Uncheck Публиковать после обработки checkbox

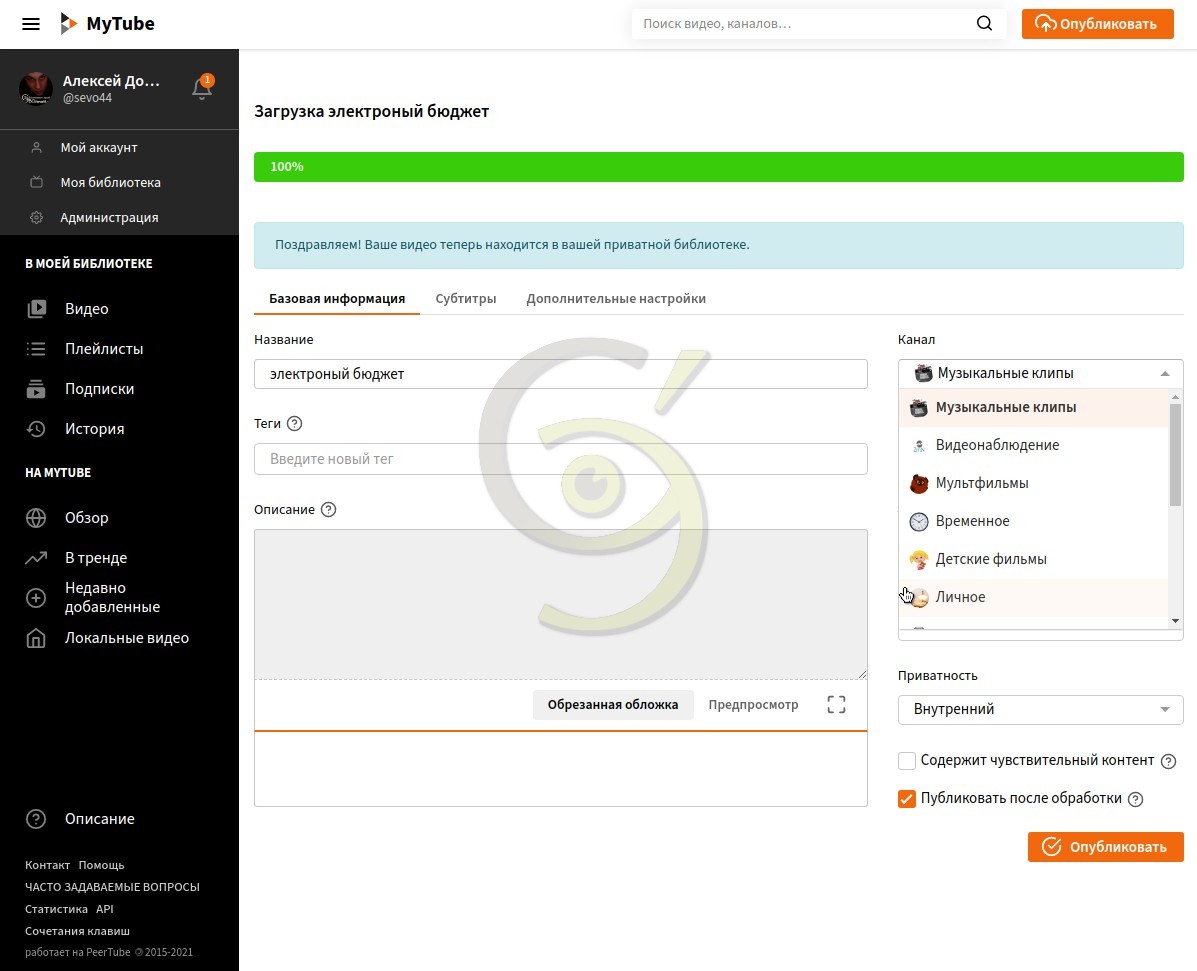pos(907,799)
